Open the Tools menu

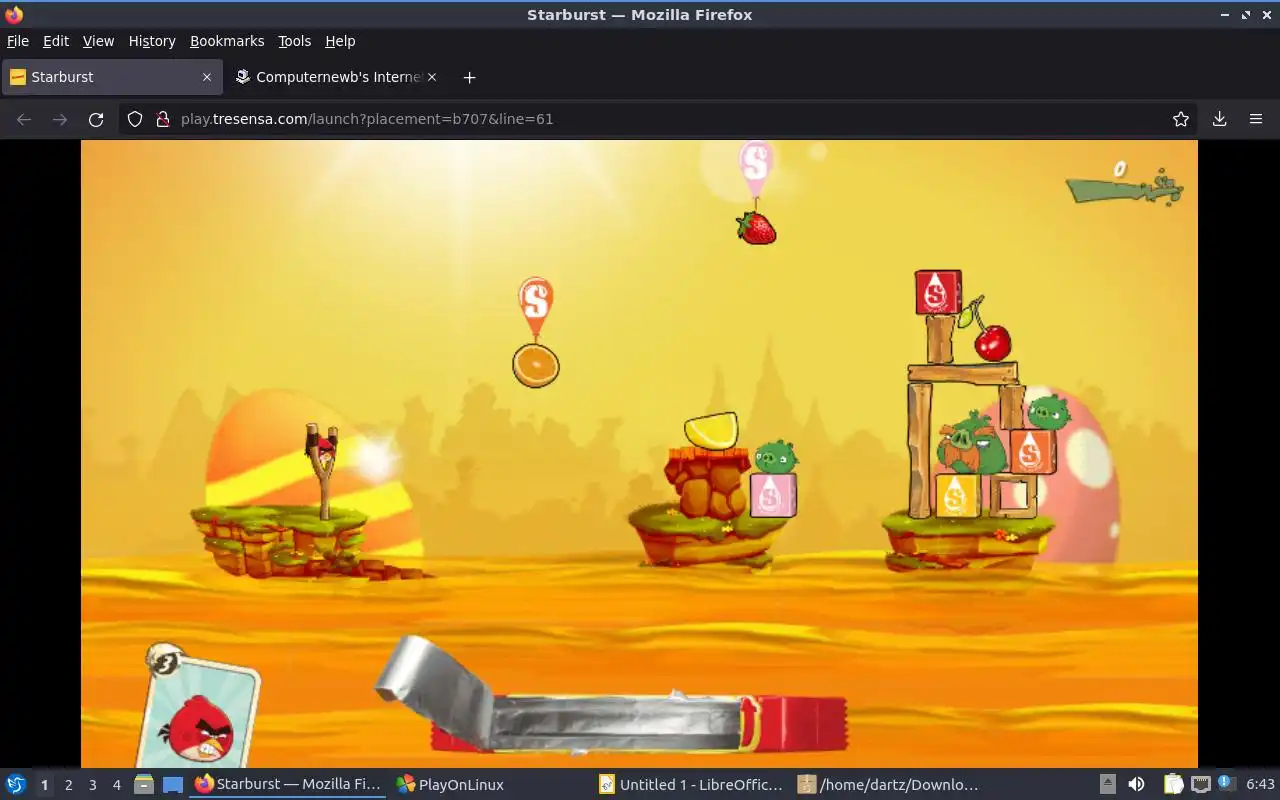294,41
